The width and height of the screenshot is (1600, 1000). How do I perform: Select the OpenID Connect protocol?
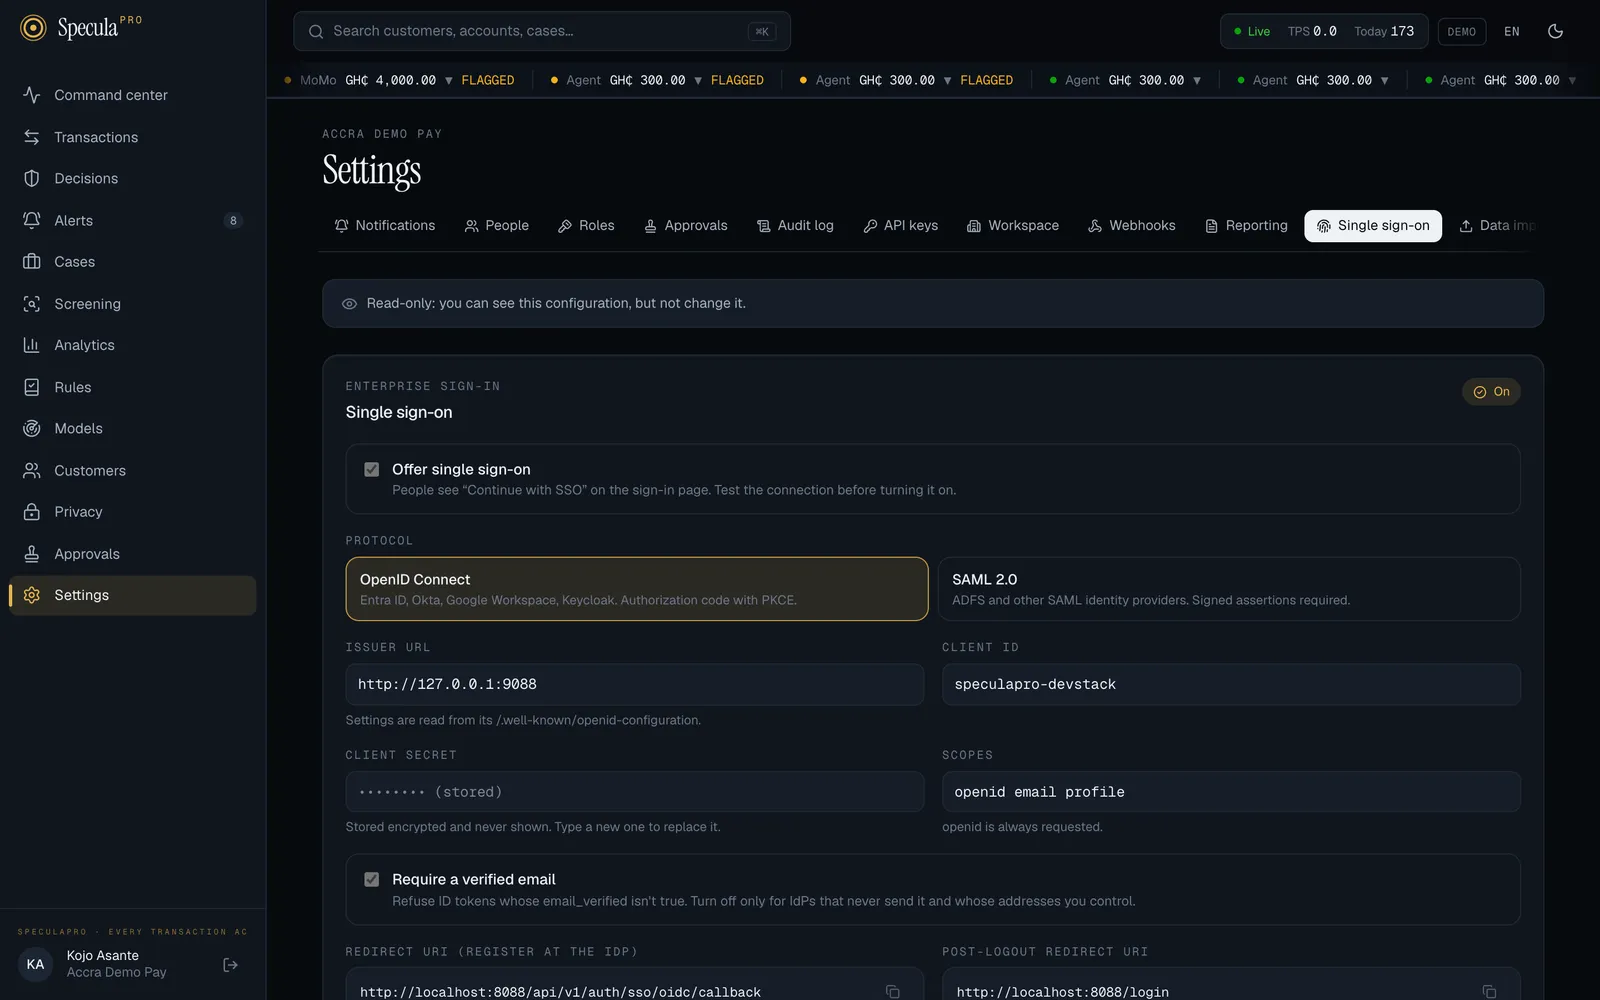(637, 589)
